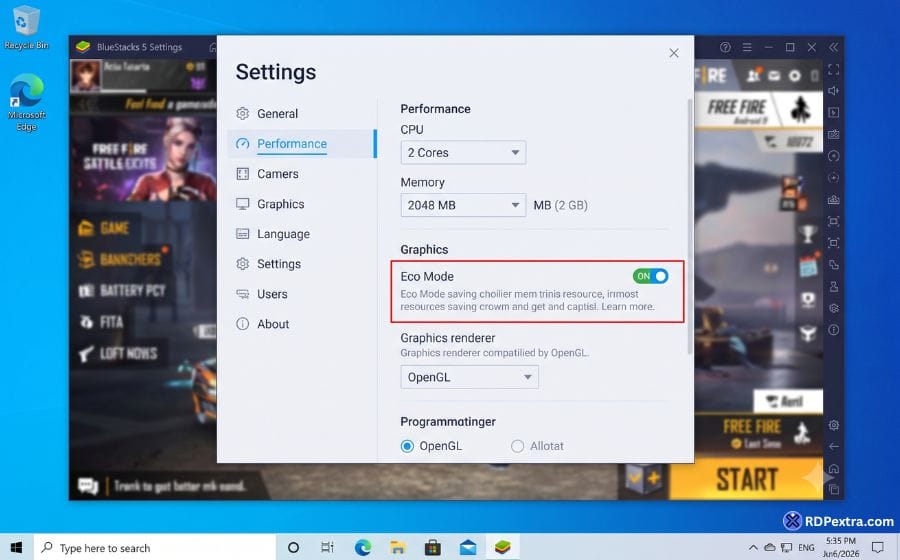The height and width of the screenshot is (560, 900).
Task: Click the Settings dialog vertical scrollbar
Action: [x=690, y=227]
